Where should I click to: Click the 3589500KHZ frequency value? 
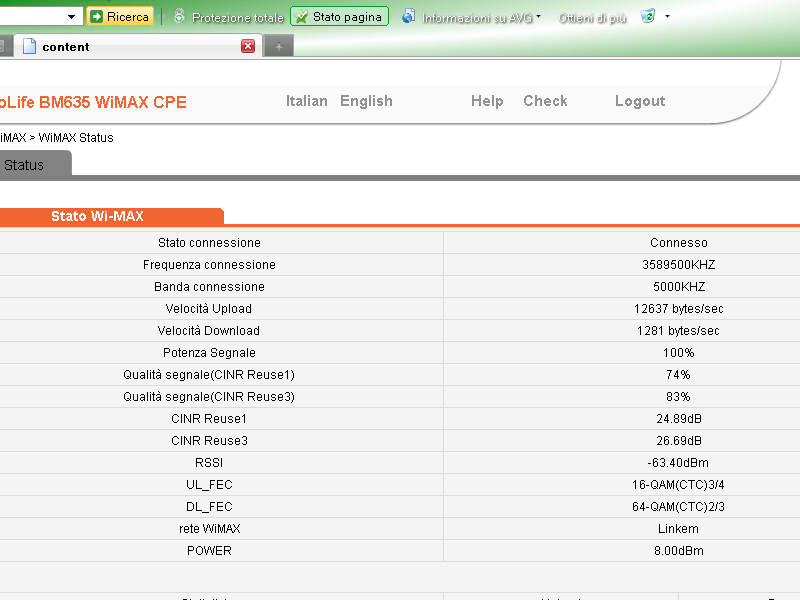(x=679, y=265)
